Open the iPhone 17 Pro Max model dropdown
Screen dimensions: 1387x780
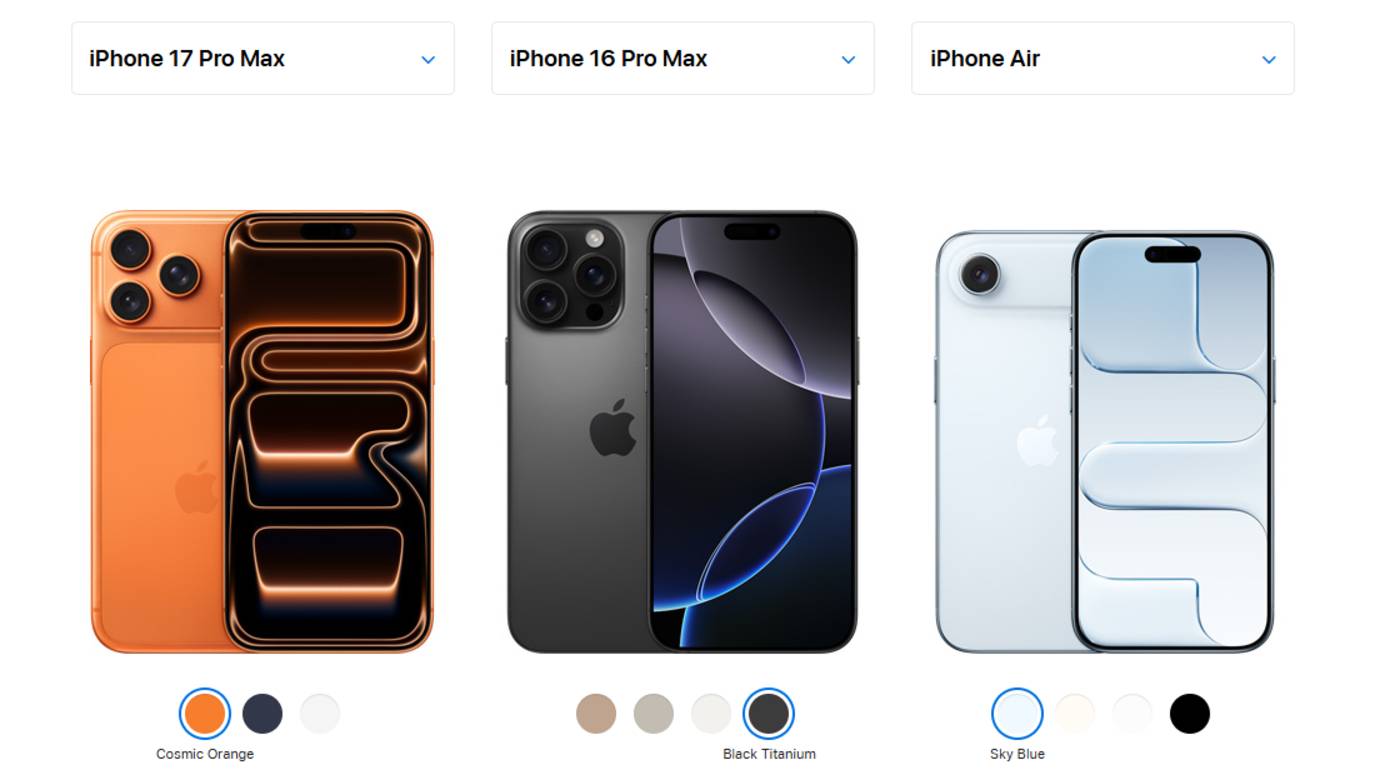pos(263,58)
